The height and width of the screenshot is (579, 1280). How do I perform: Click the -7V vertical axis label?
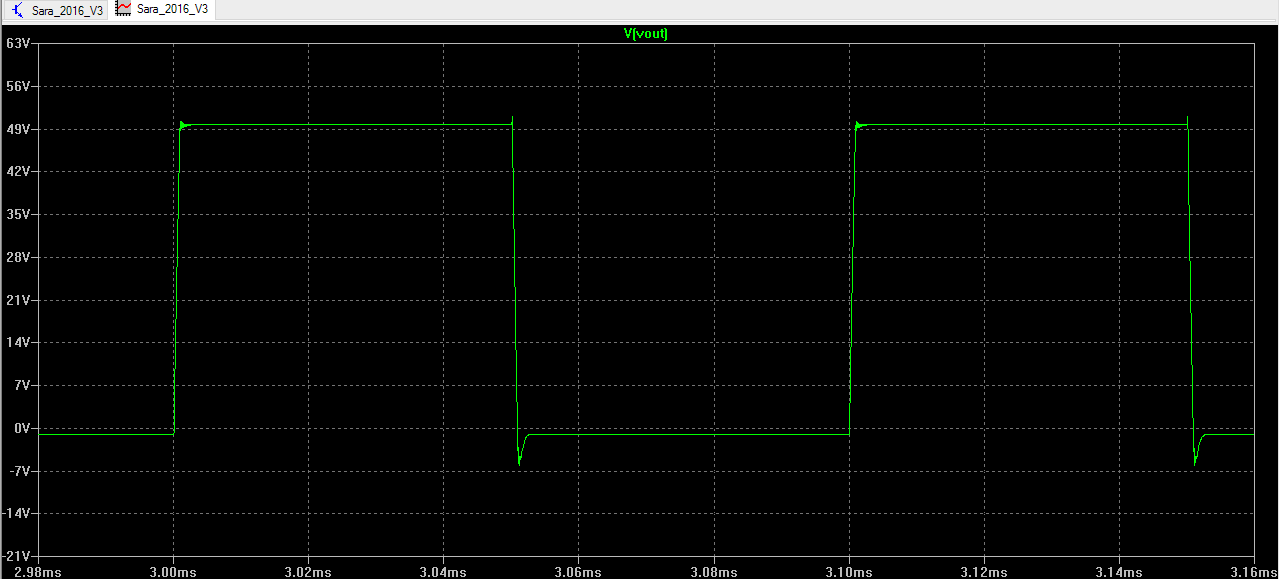pos(21,470)
